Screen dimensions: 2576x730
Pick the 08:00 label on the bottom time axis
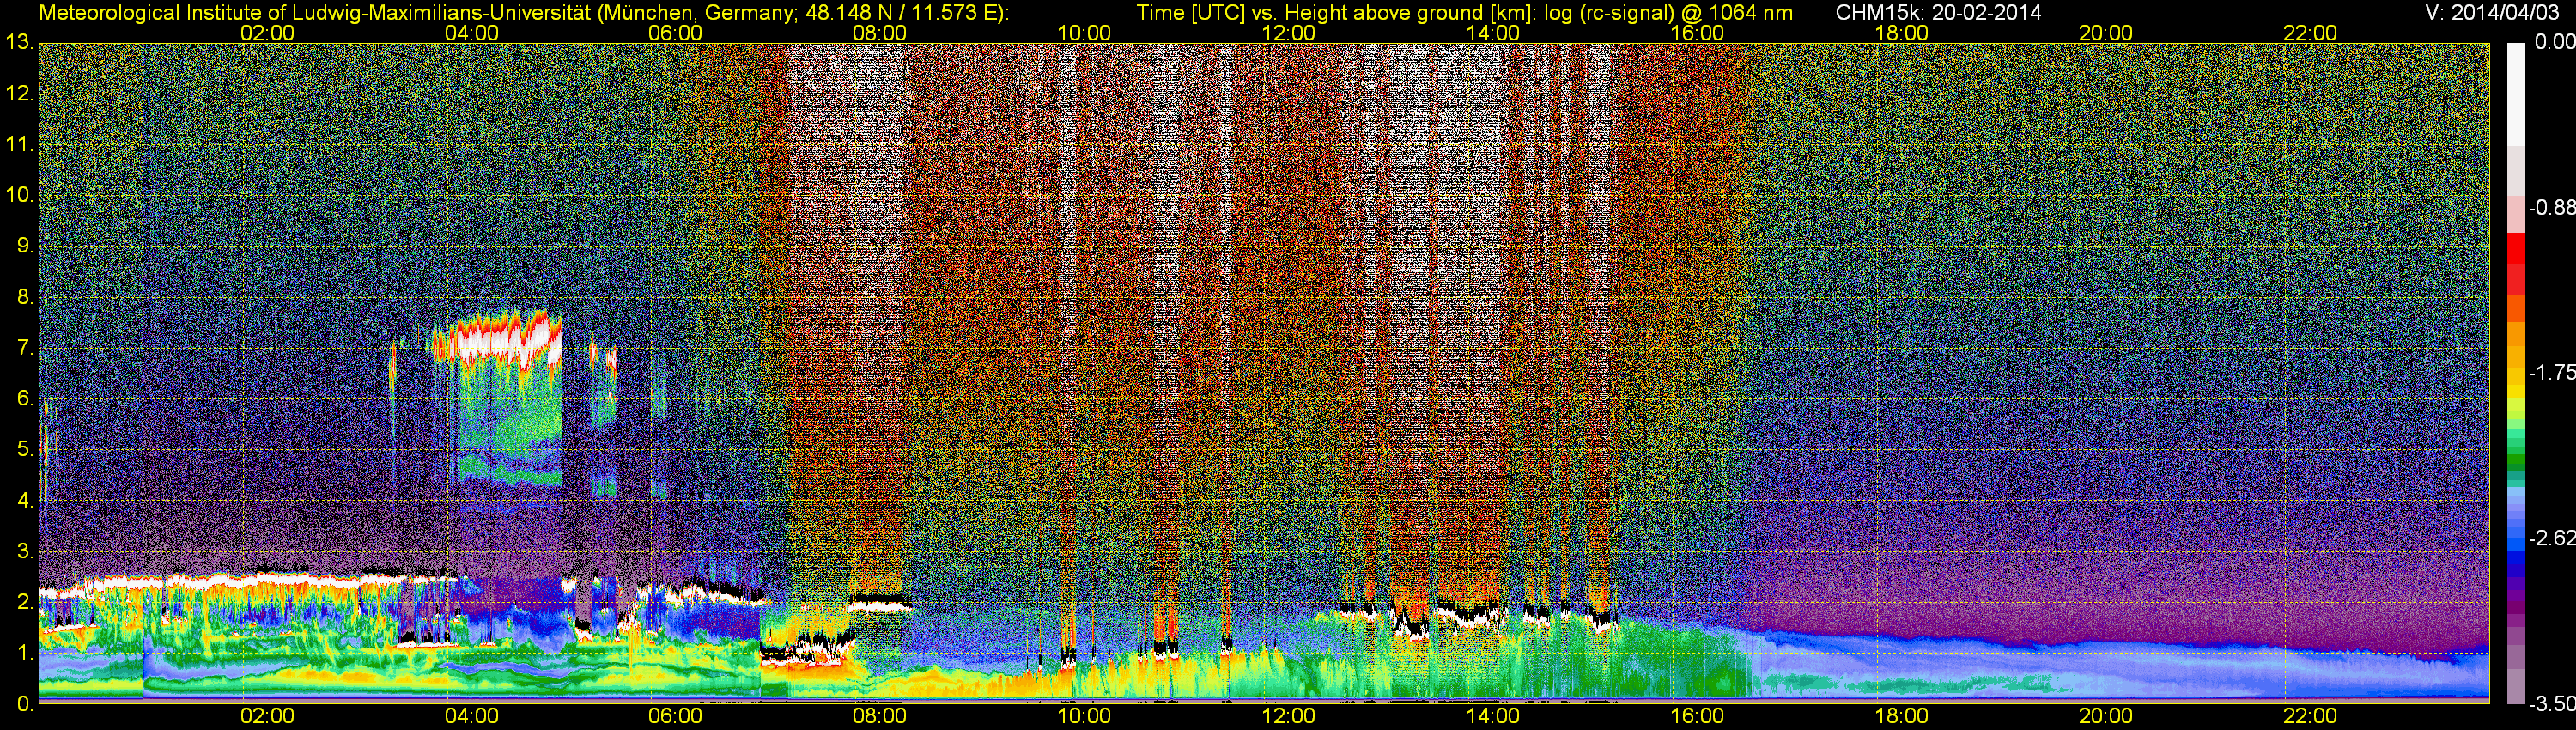tap(880, 717)
